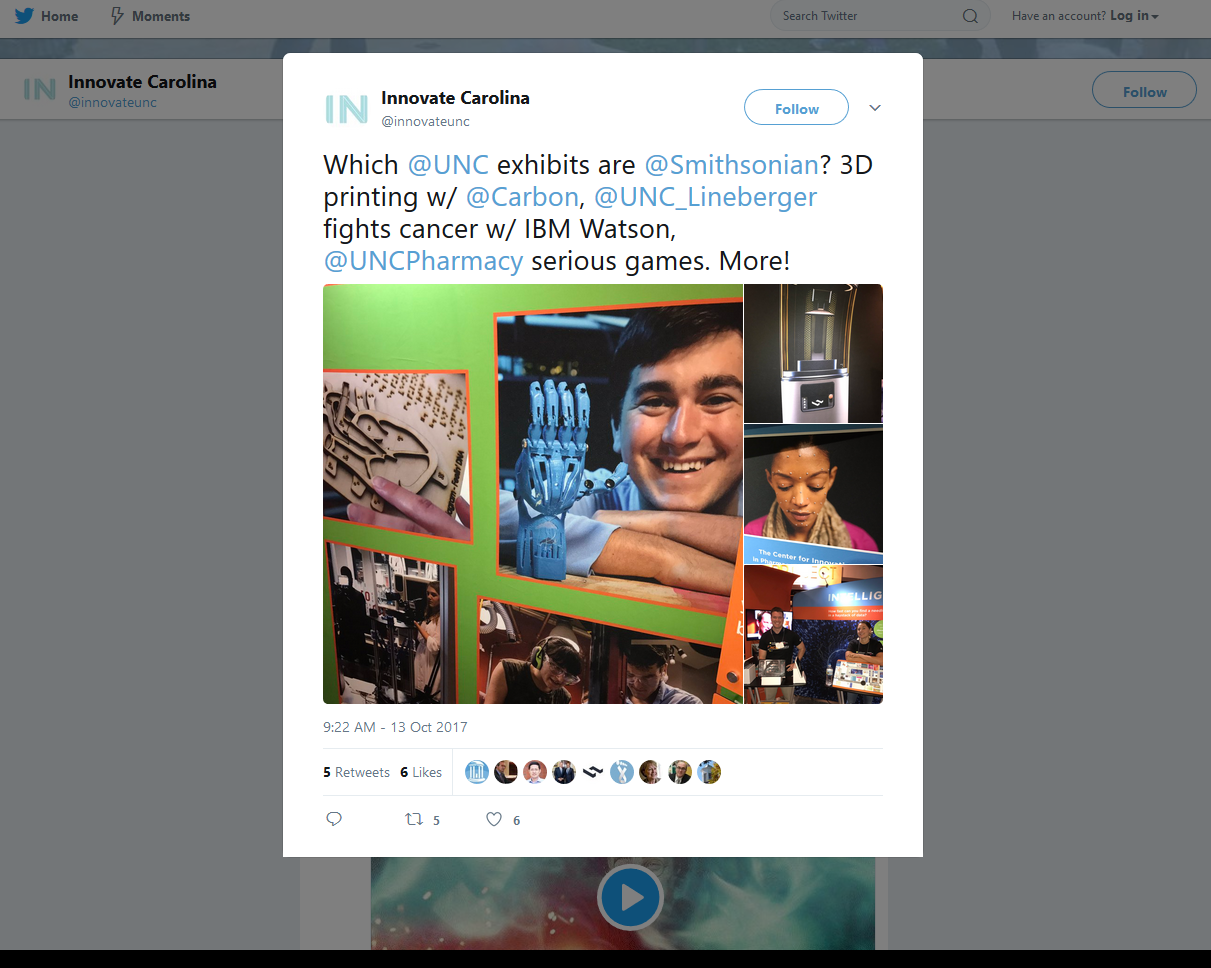View the 5 Retweets list
Image resolution: width=1211 pixels, height=968 pixels.
(356, 772)
